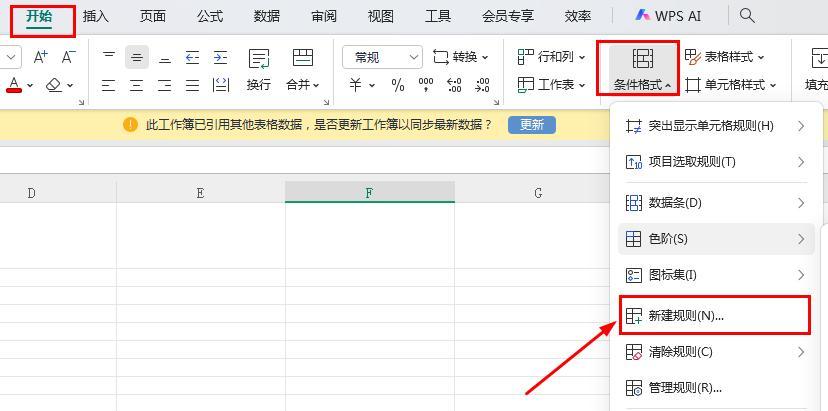Decrease font size with A- icon
This screenshot has width=828, height=411.
coord(69,57)
